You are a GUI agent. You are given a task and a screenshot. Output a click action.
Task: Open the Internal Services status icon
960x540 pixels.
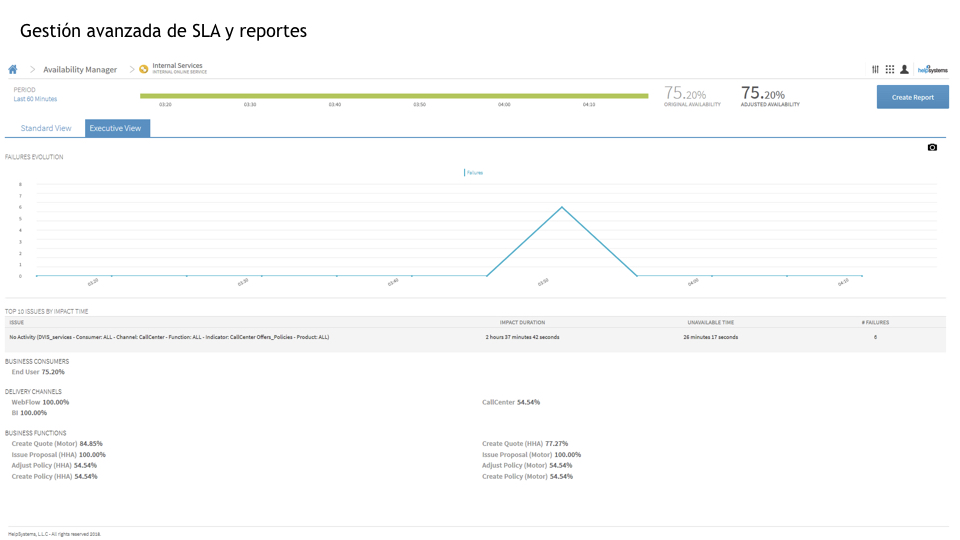coord(143,69)
